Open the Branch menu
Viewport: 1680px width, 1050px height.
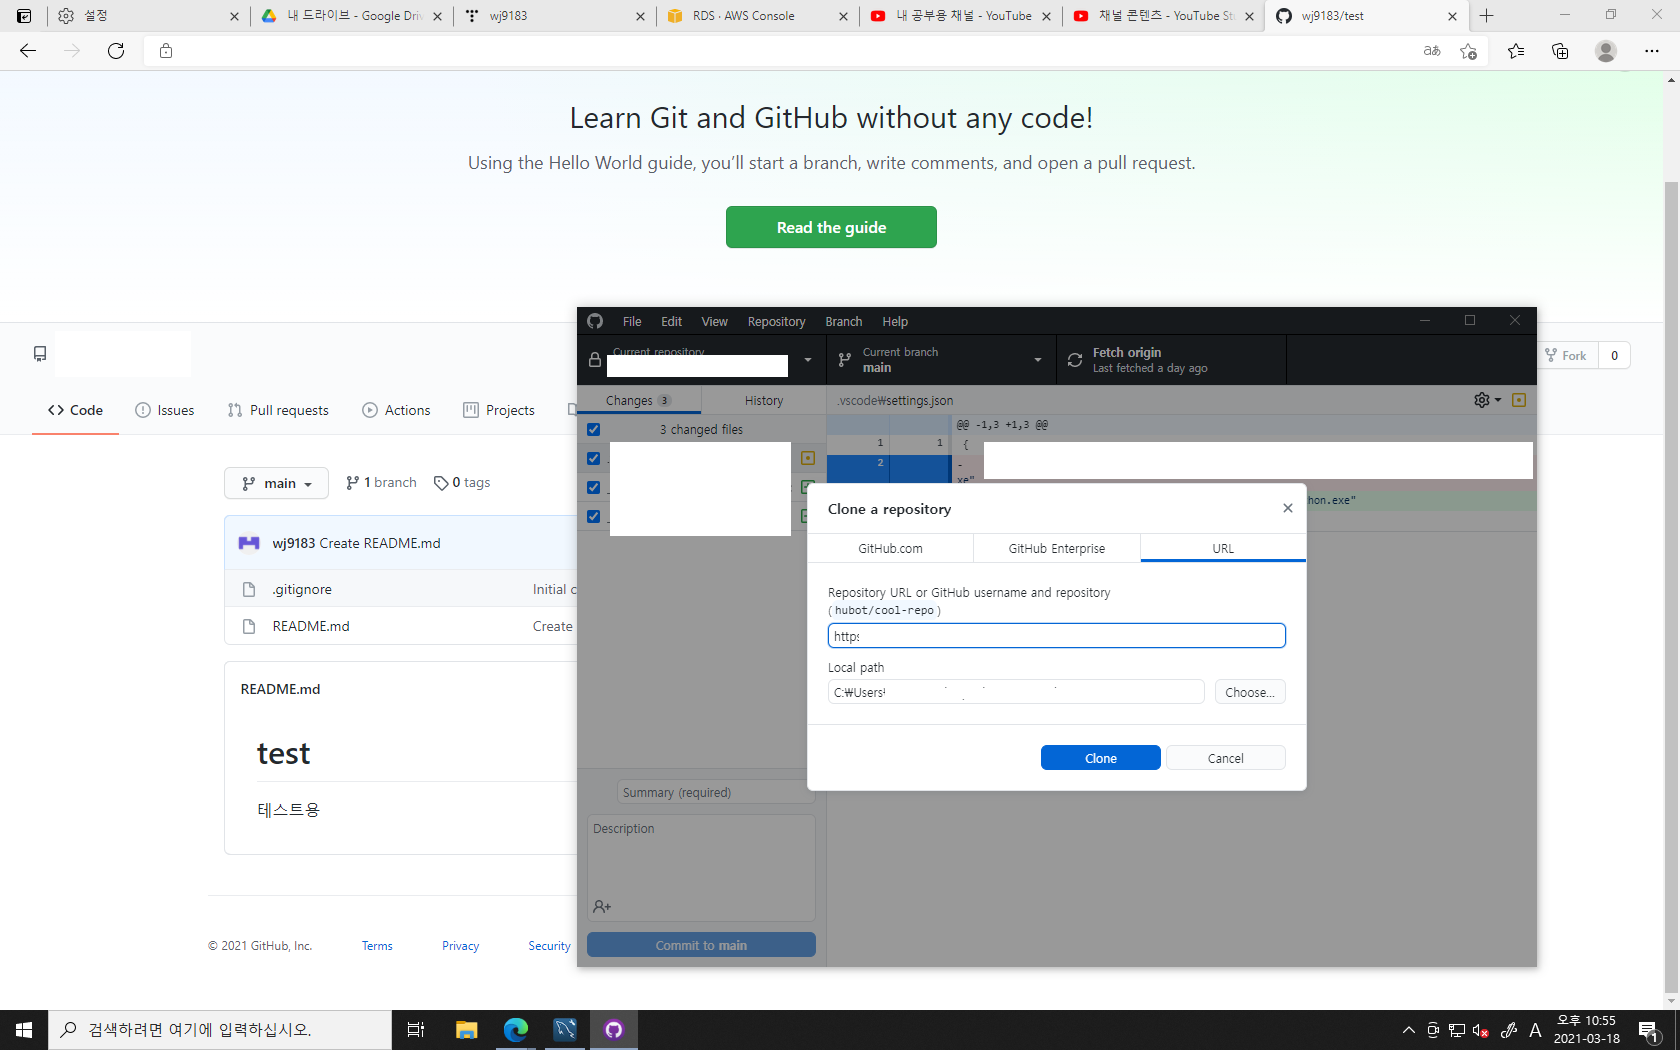point(844,321)
